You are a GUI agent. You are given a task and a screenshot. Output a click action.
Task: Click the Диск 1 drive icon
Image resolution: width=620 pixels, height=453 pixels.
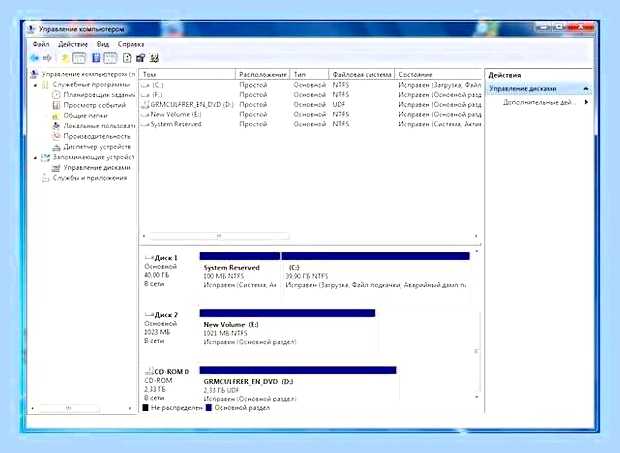[x=149, y=258]
